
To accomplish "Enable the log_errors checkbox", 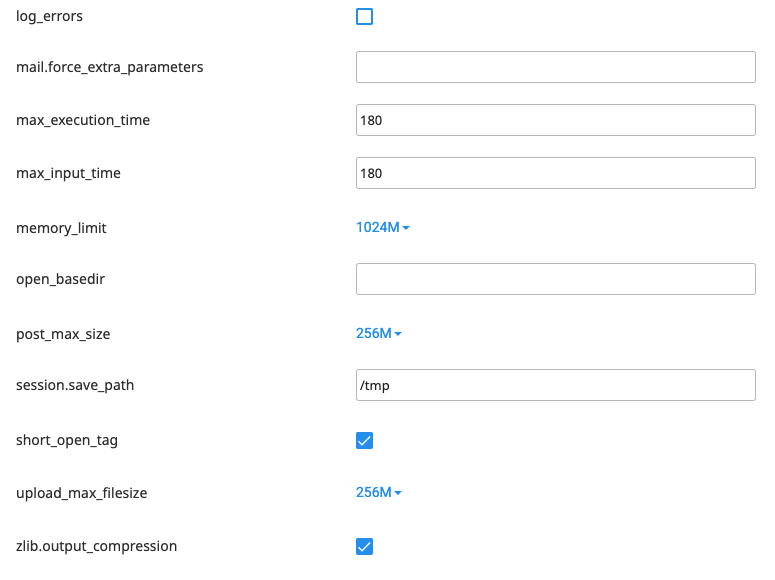I will pos(365,16).
